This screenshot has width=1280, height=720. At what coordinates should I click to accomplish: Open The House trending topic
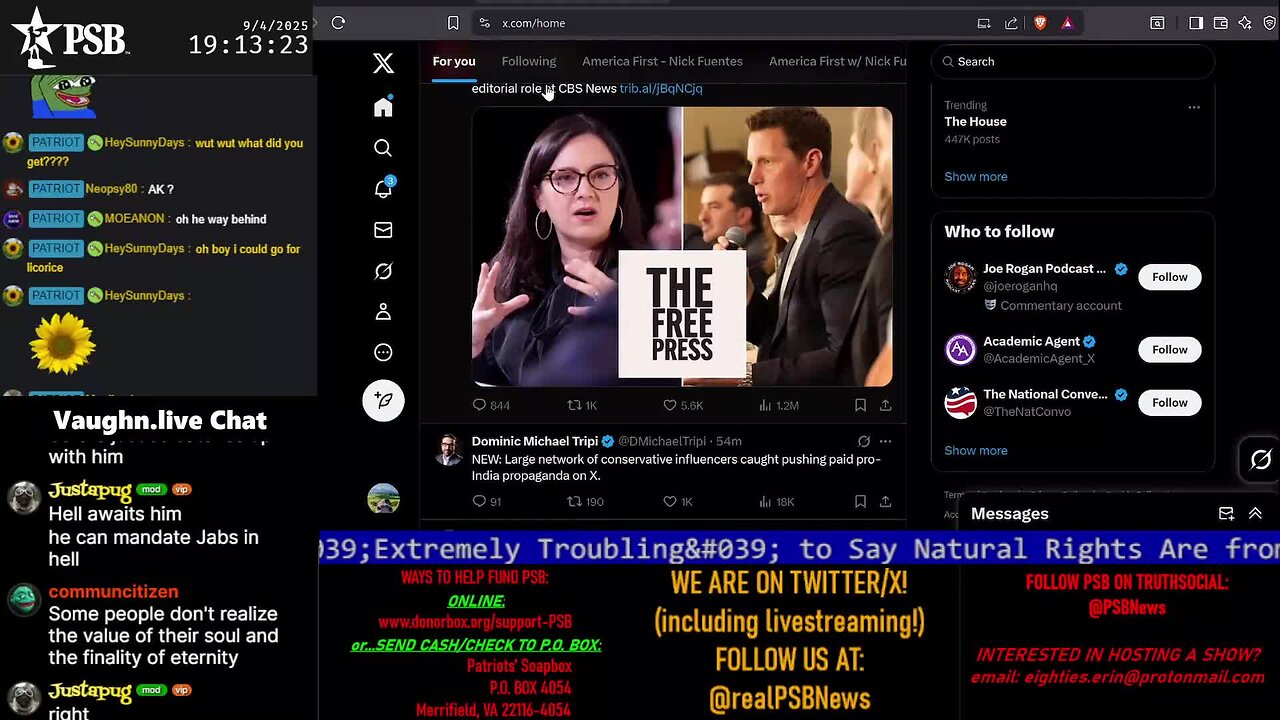click(x=975, y=121)
